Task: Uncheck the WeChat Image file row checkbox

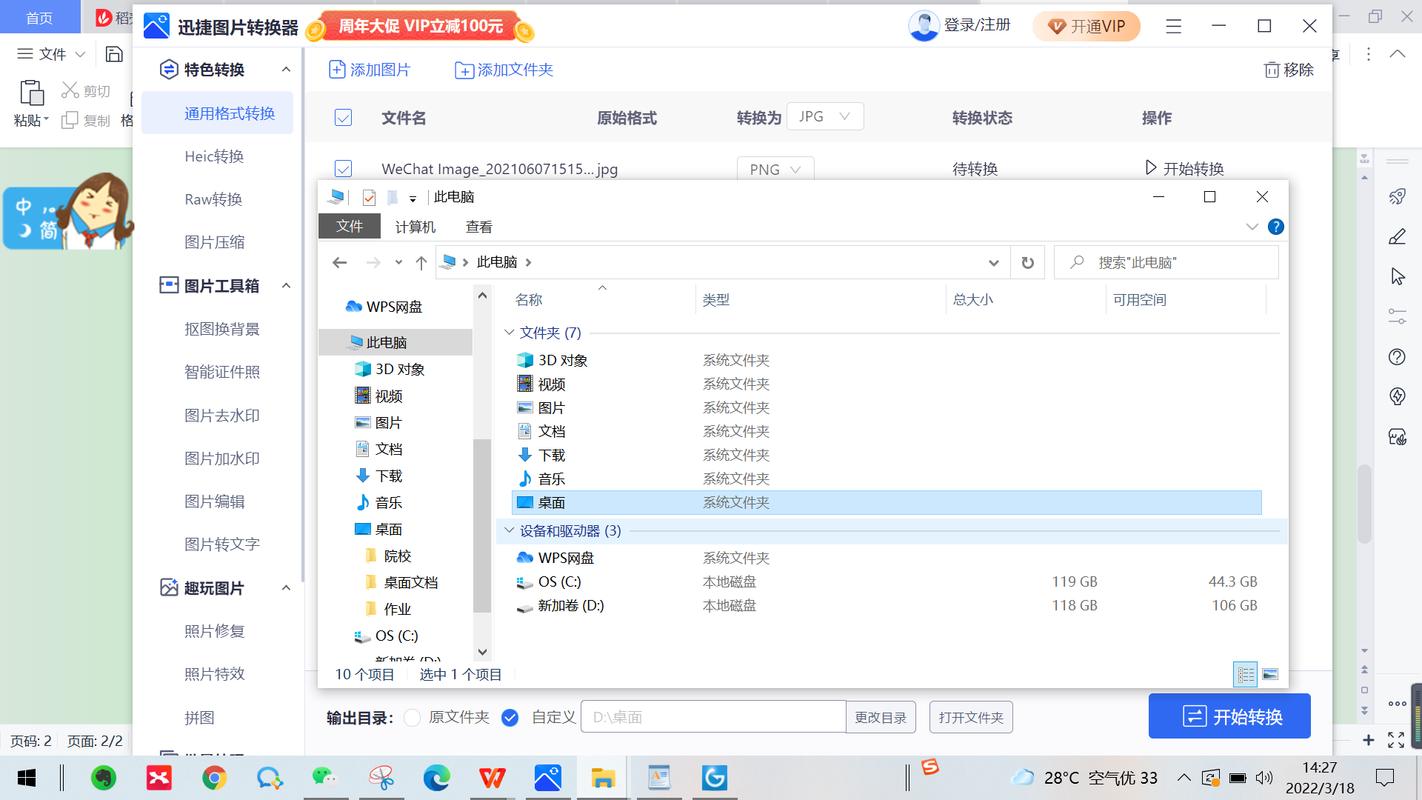Action: pos(343,168)
